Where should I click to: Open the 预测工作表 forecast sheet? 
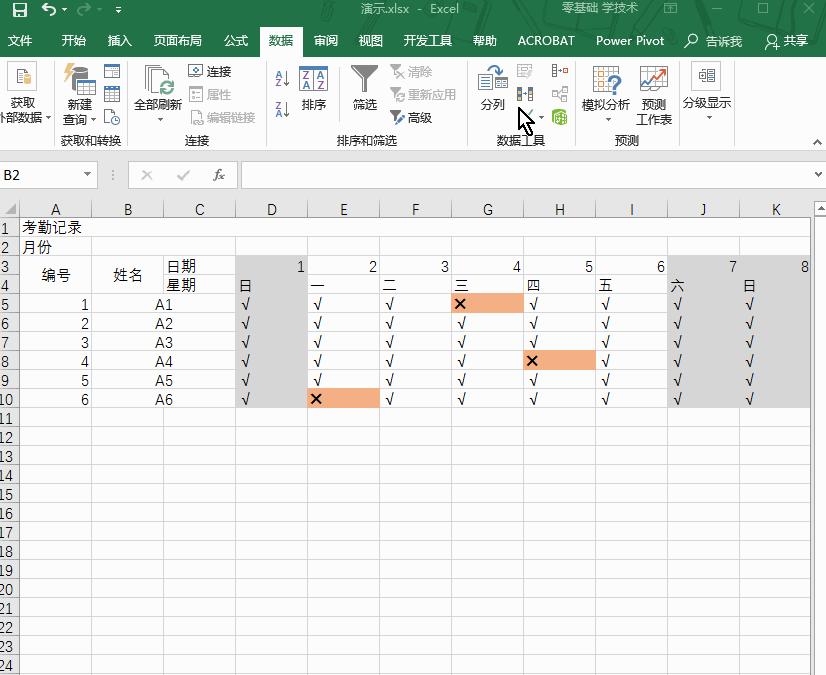[654, 95]
